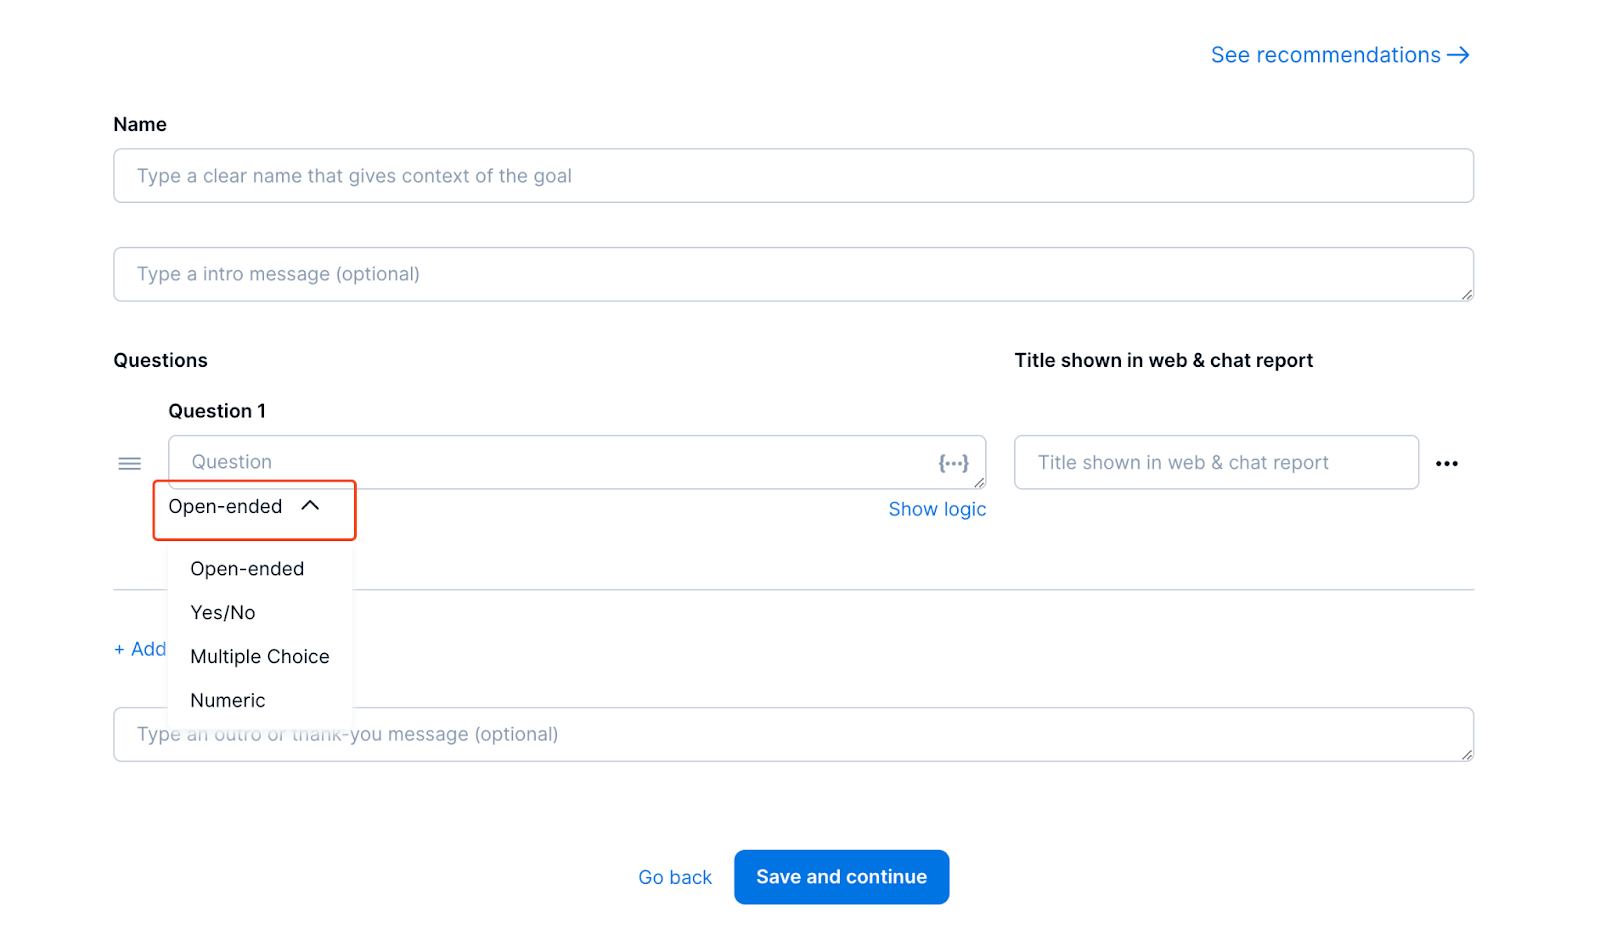Click the intro message text area
This screenshot has width=1600, height=948.
(793, 273)
